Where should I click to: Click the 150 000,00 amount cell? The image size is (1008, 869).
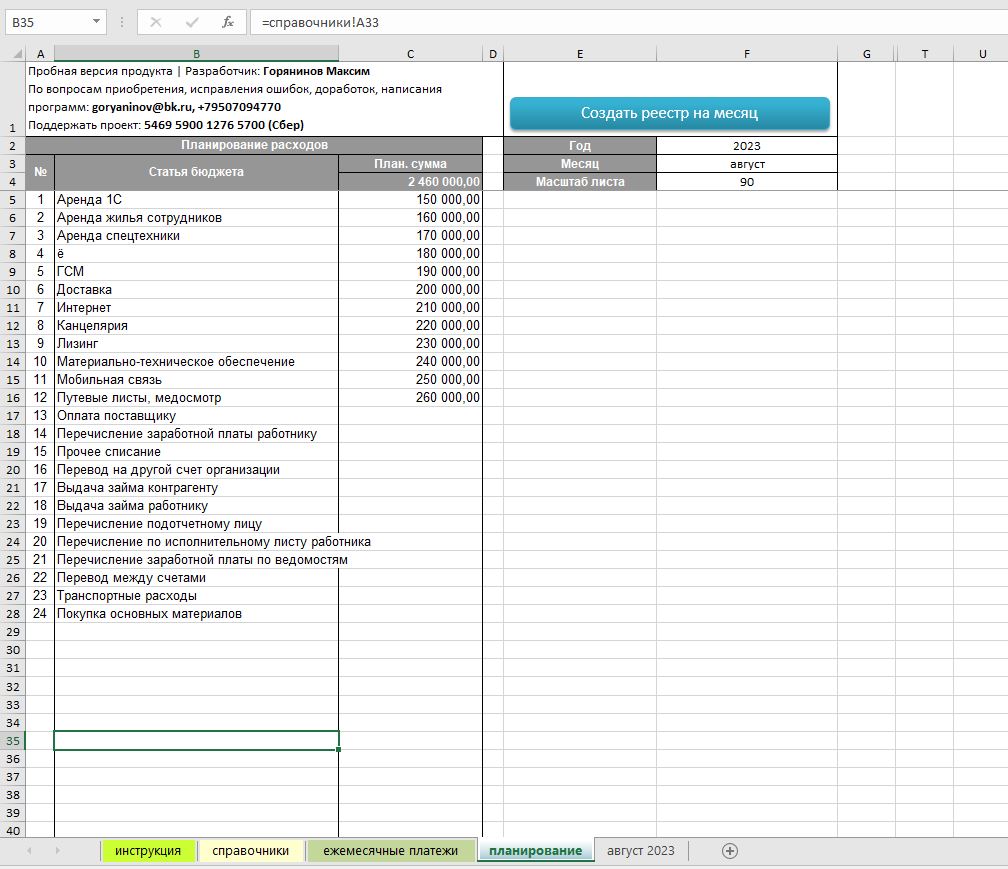(410, 200)
